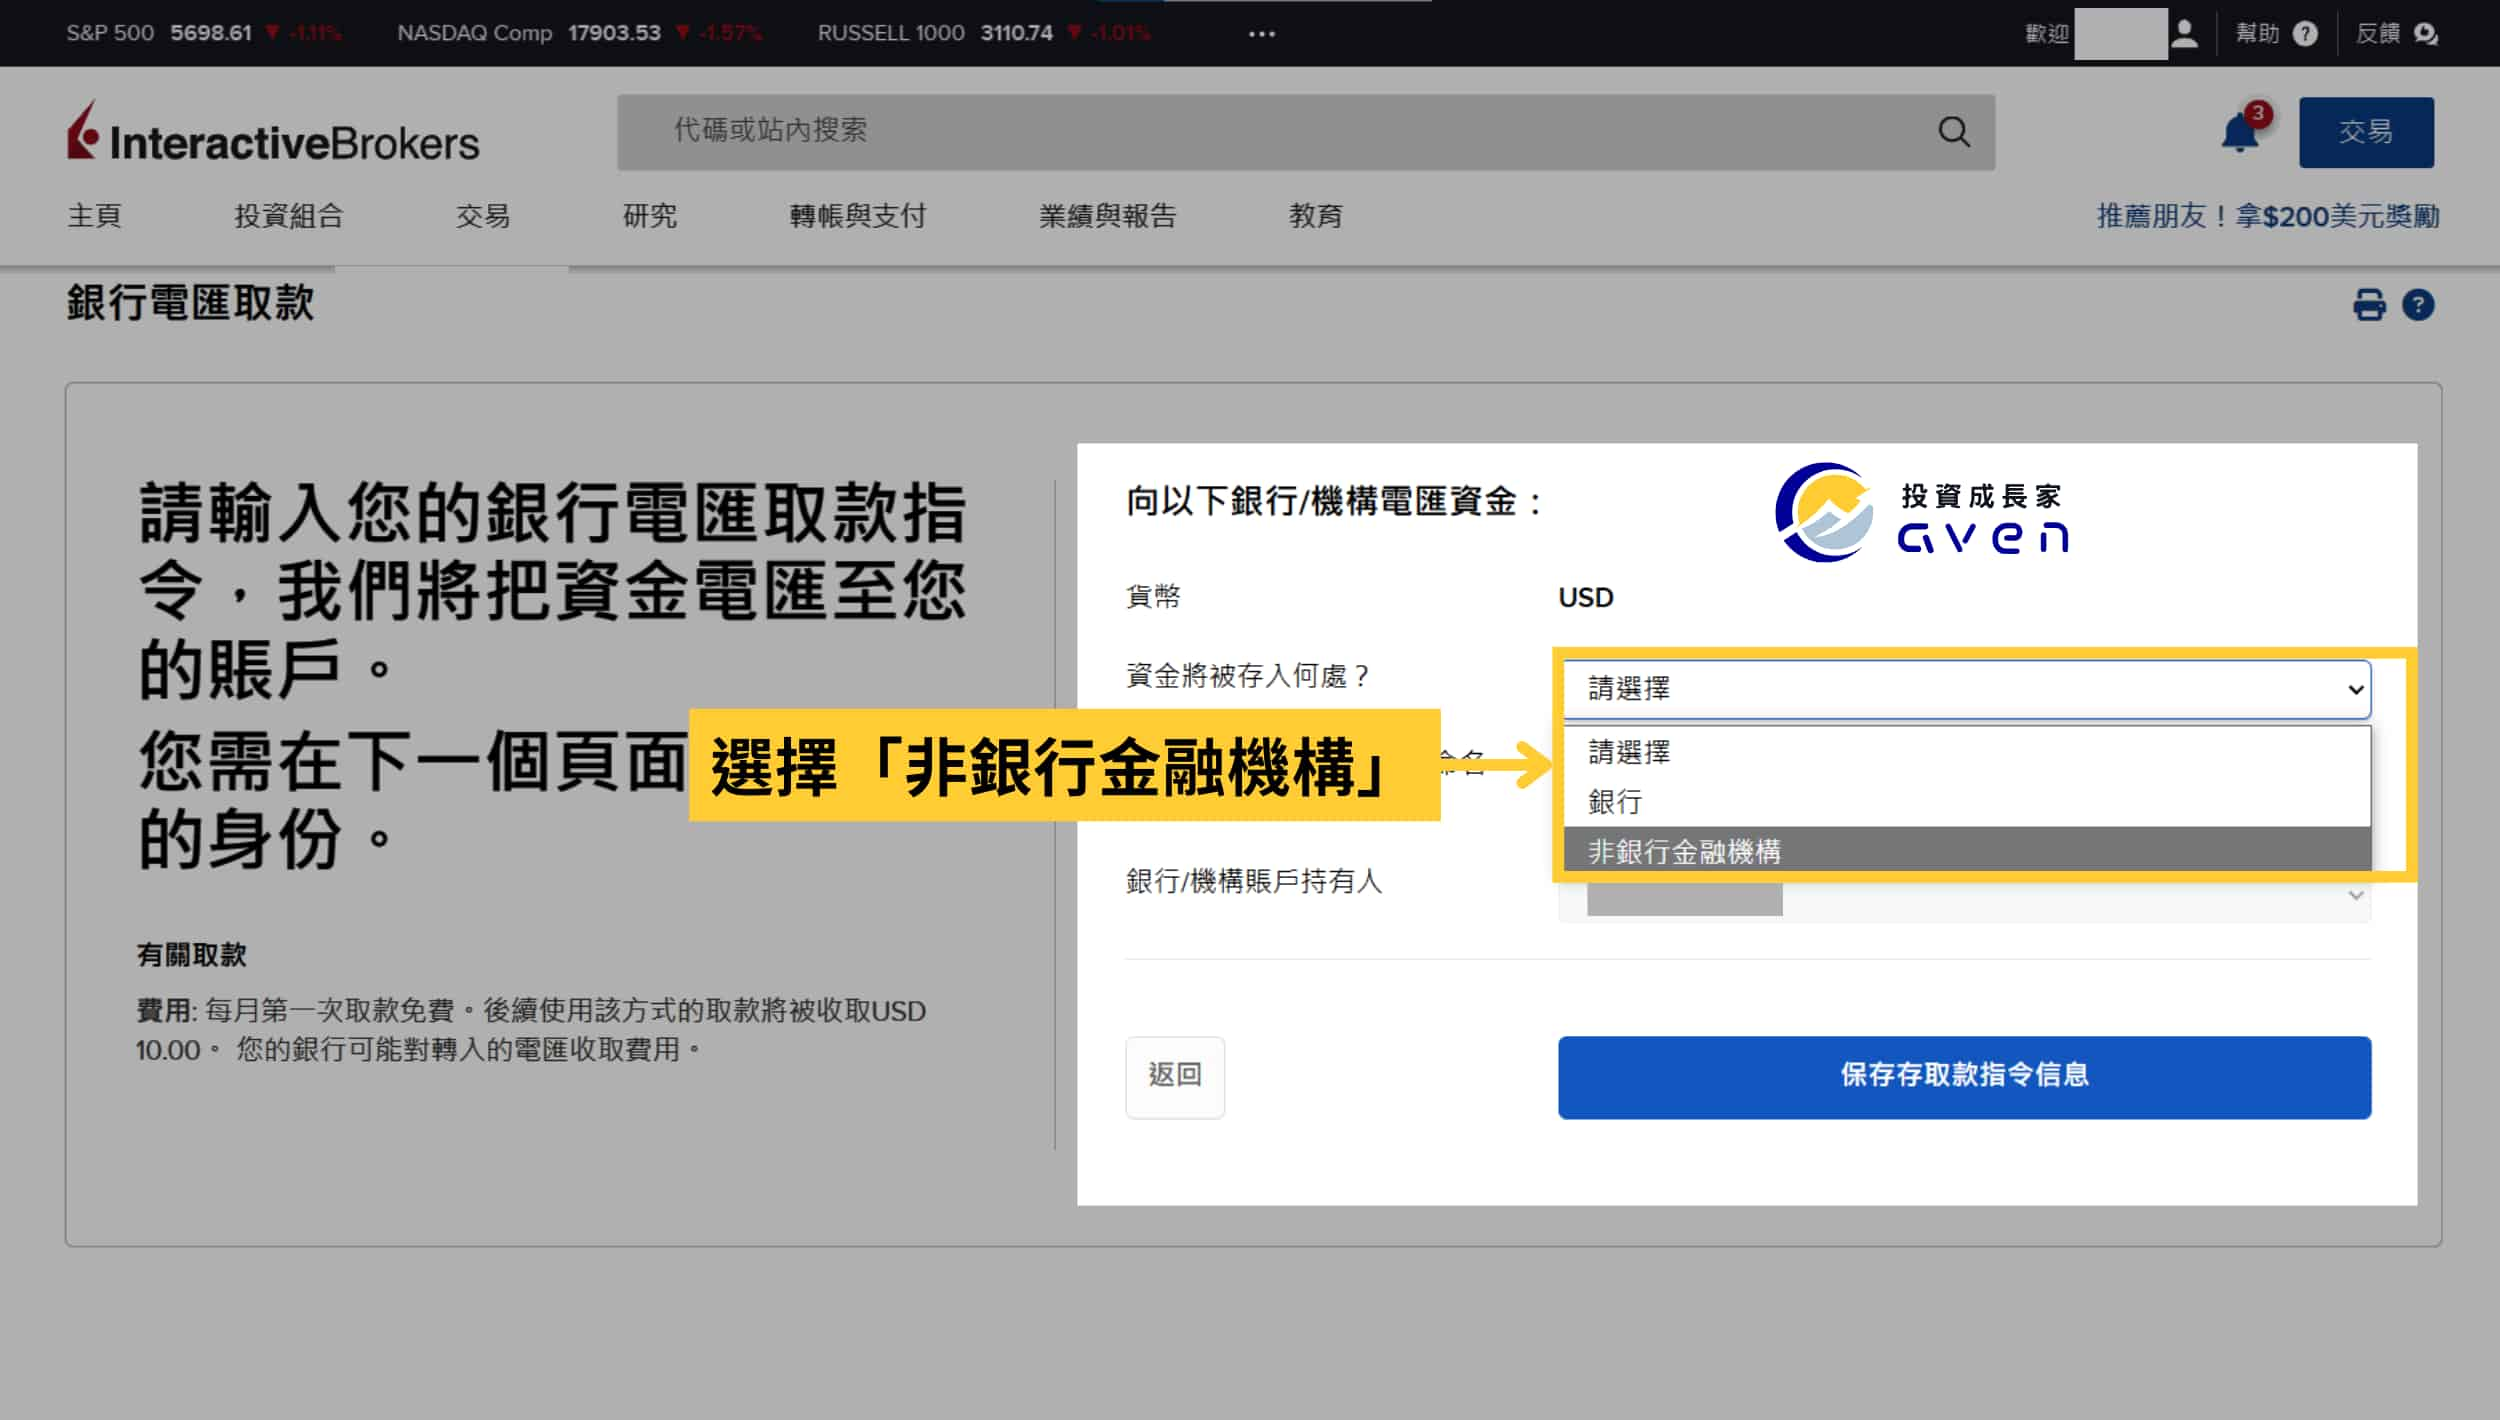2500x1420 pixels.
Task: Open the notifications bell icon
Action: [2239, 132]
